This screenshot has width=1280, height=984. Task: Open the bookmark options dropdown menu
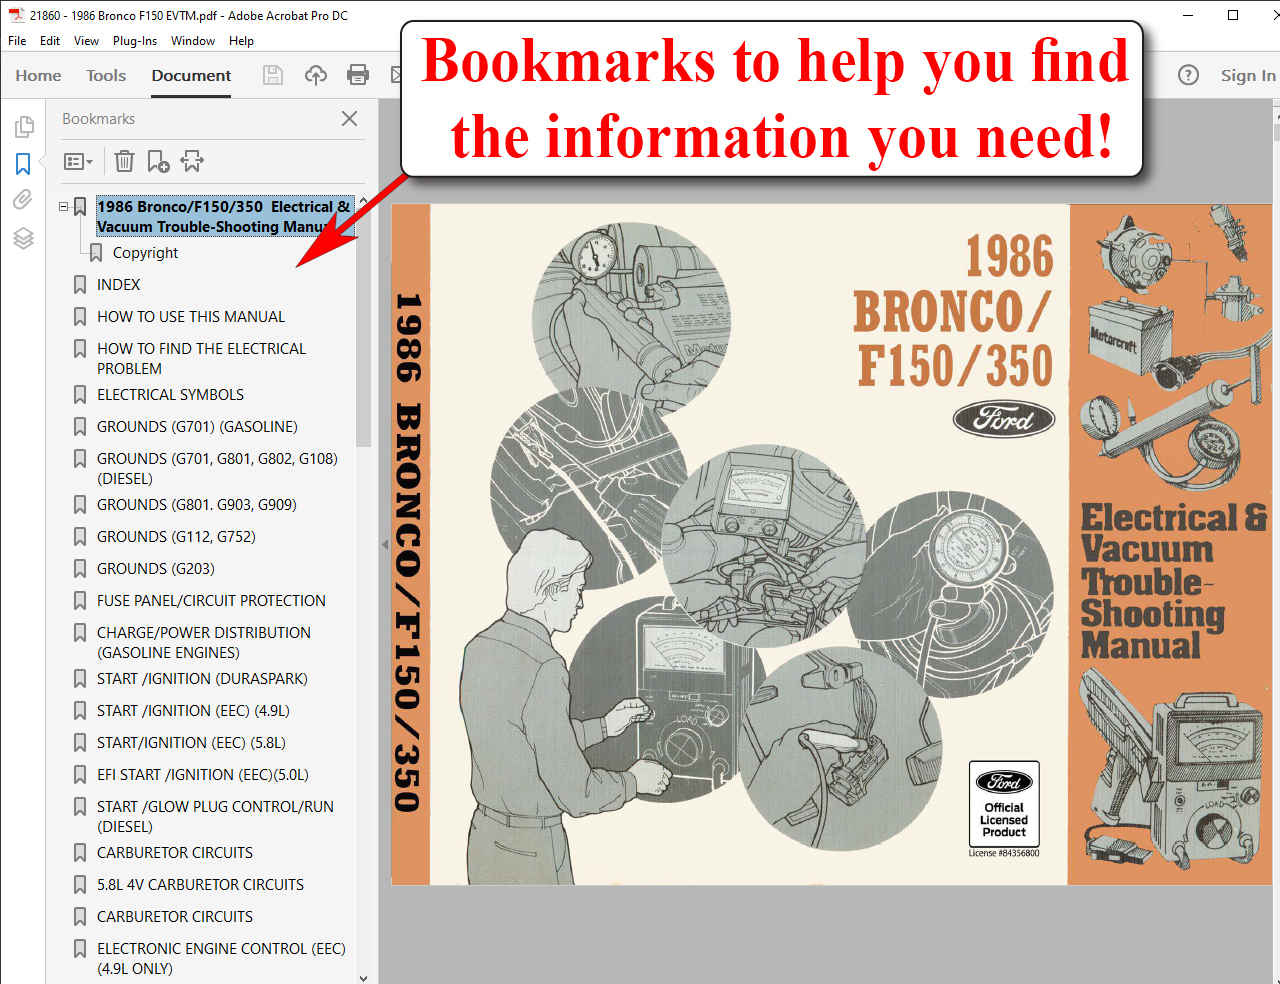pos(78,161)
